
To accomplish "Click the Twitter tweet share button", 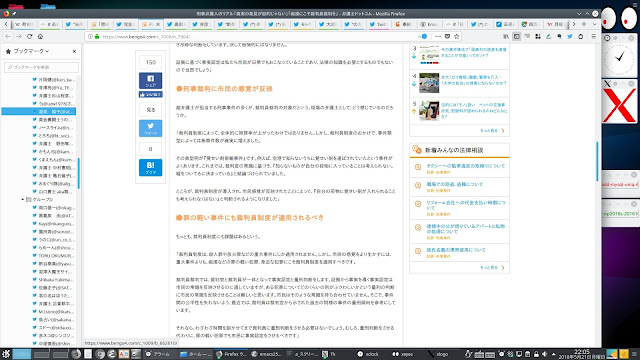I will [150, 128].
